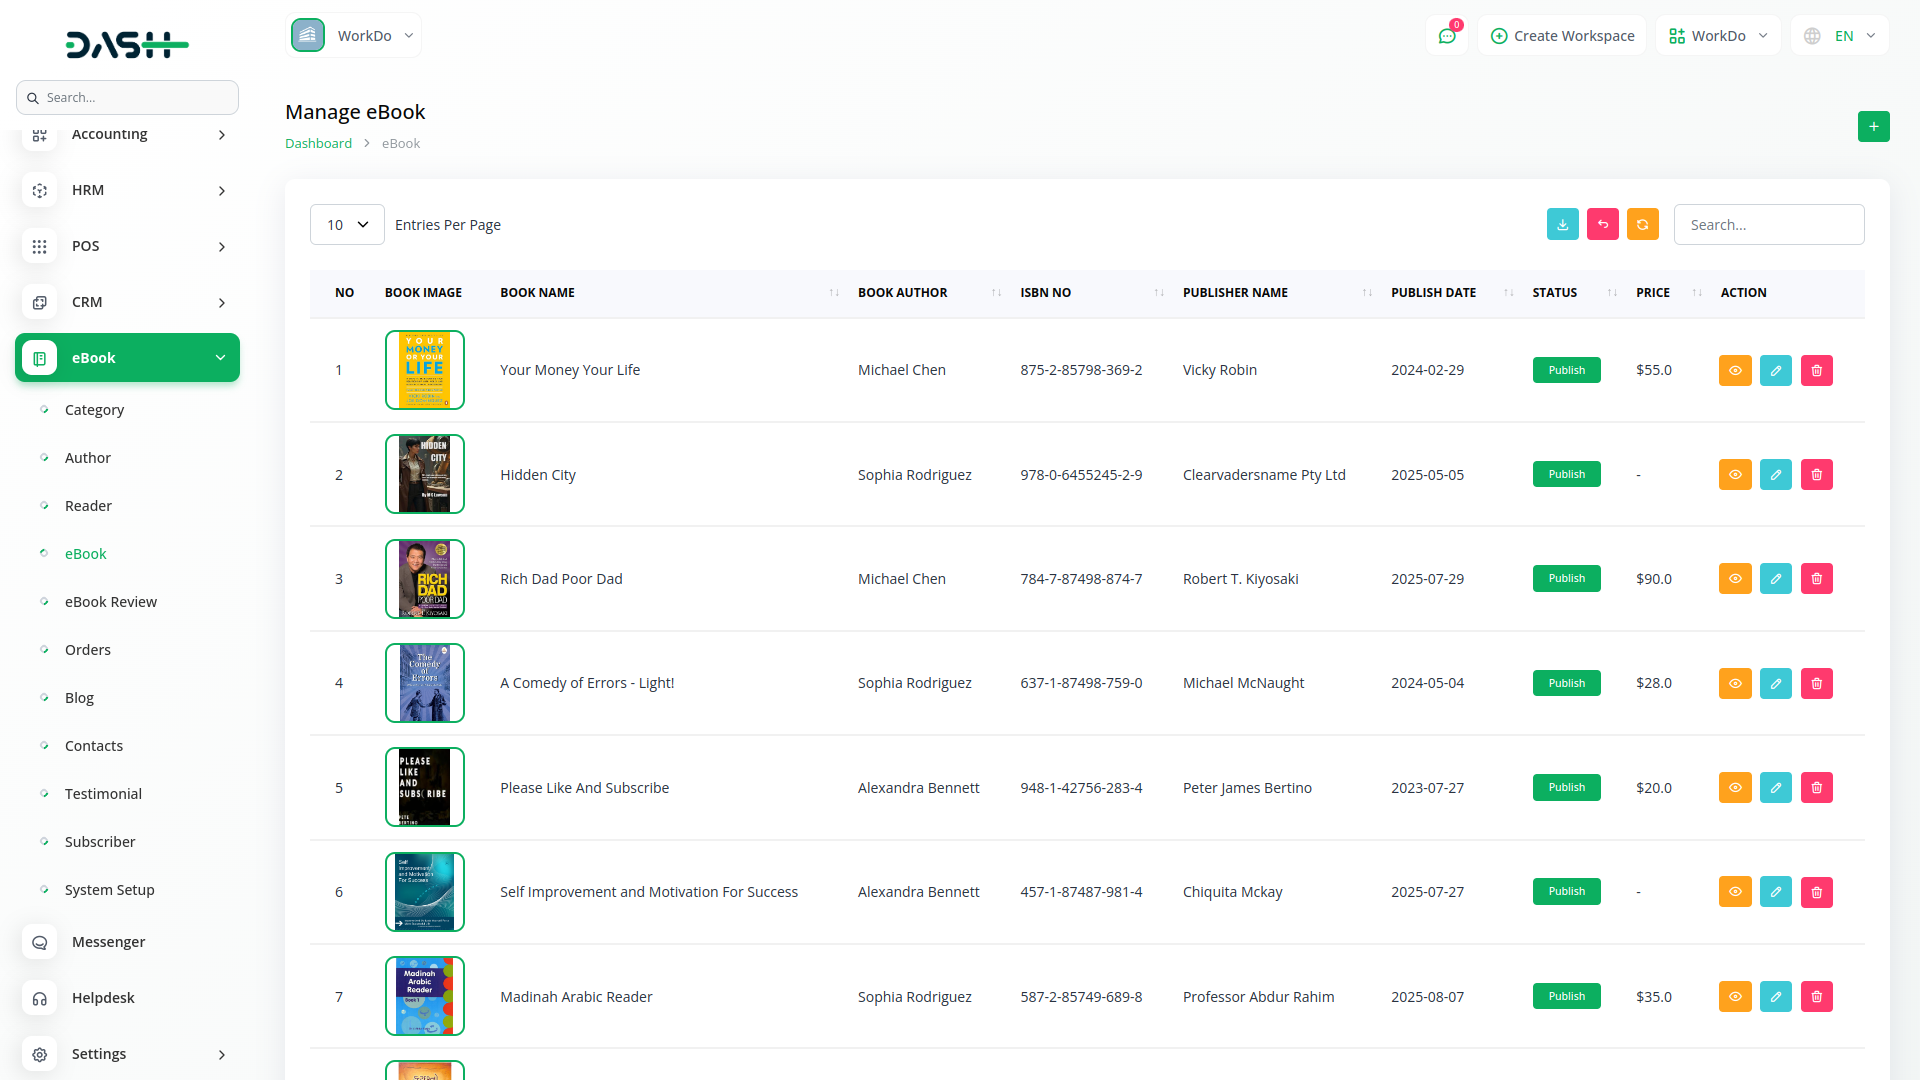Edit the Hidden City book entry
Image resolution: width=1920 pixels, height=1080 pixels.
pyautogui.click(x=1775, y=475)
